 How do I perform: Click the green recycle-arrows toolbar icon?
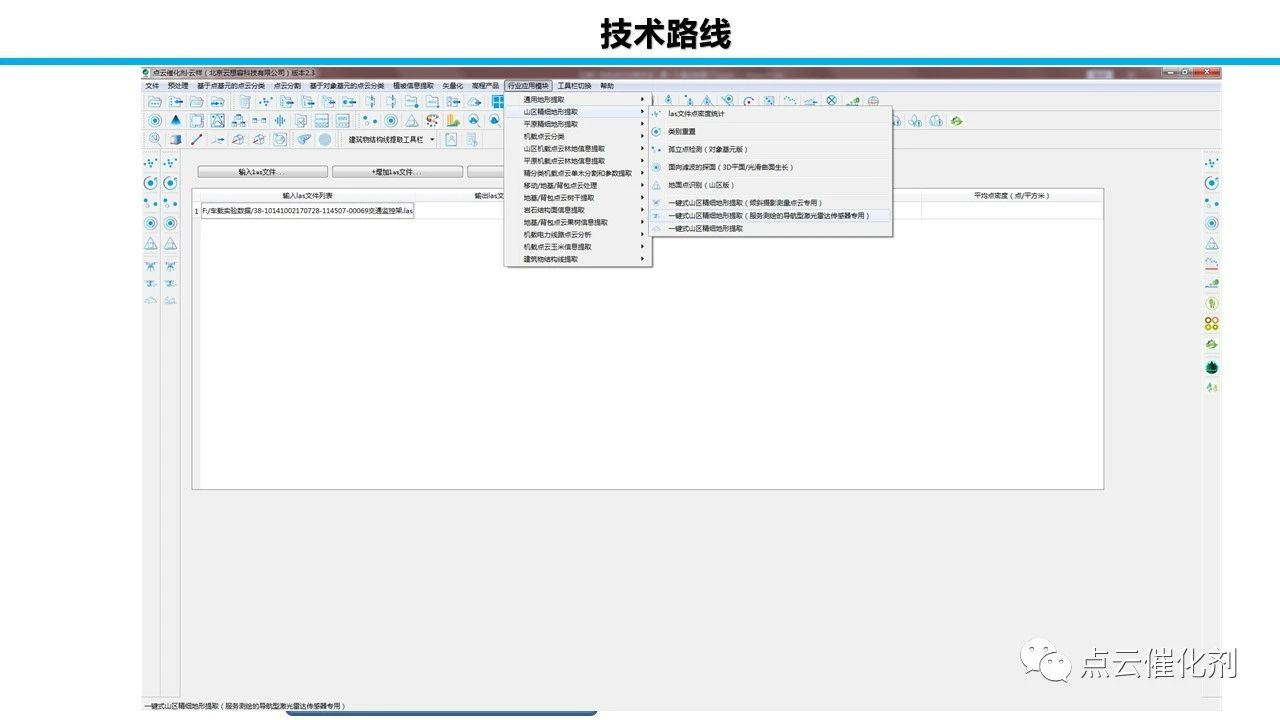pyautogui.click(x=956, y=121)
